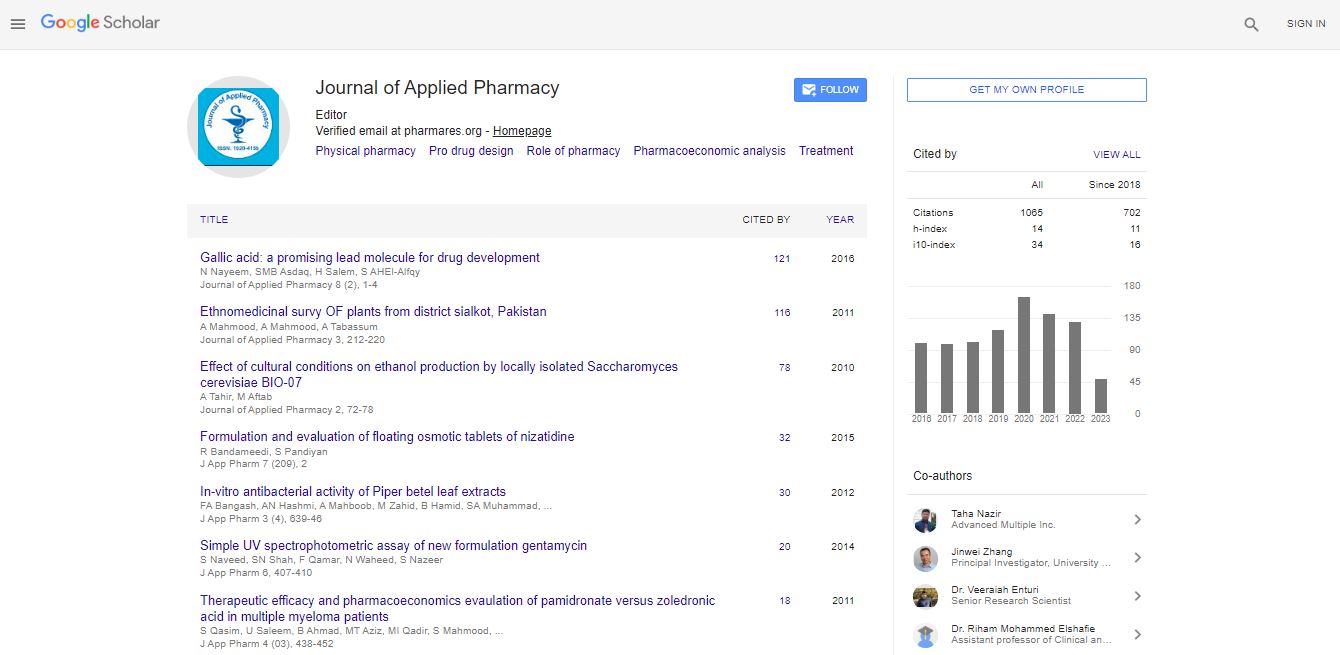Screen dimensions: 1340x655
Task: Open Taha Nazir co-author name
Action: point(977,514)
